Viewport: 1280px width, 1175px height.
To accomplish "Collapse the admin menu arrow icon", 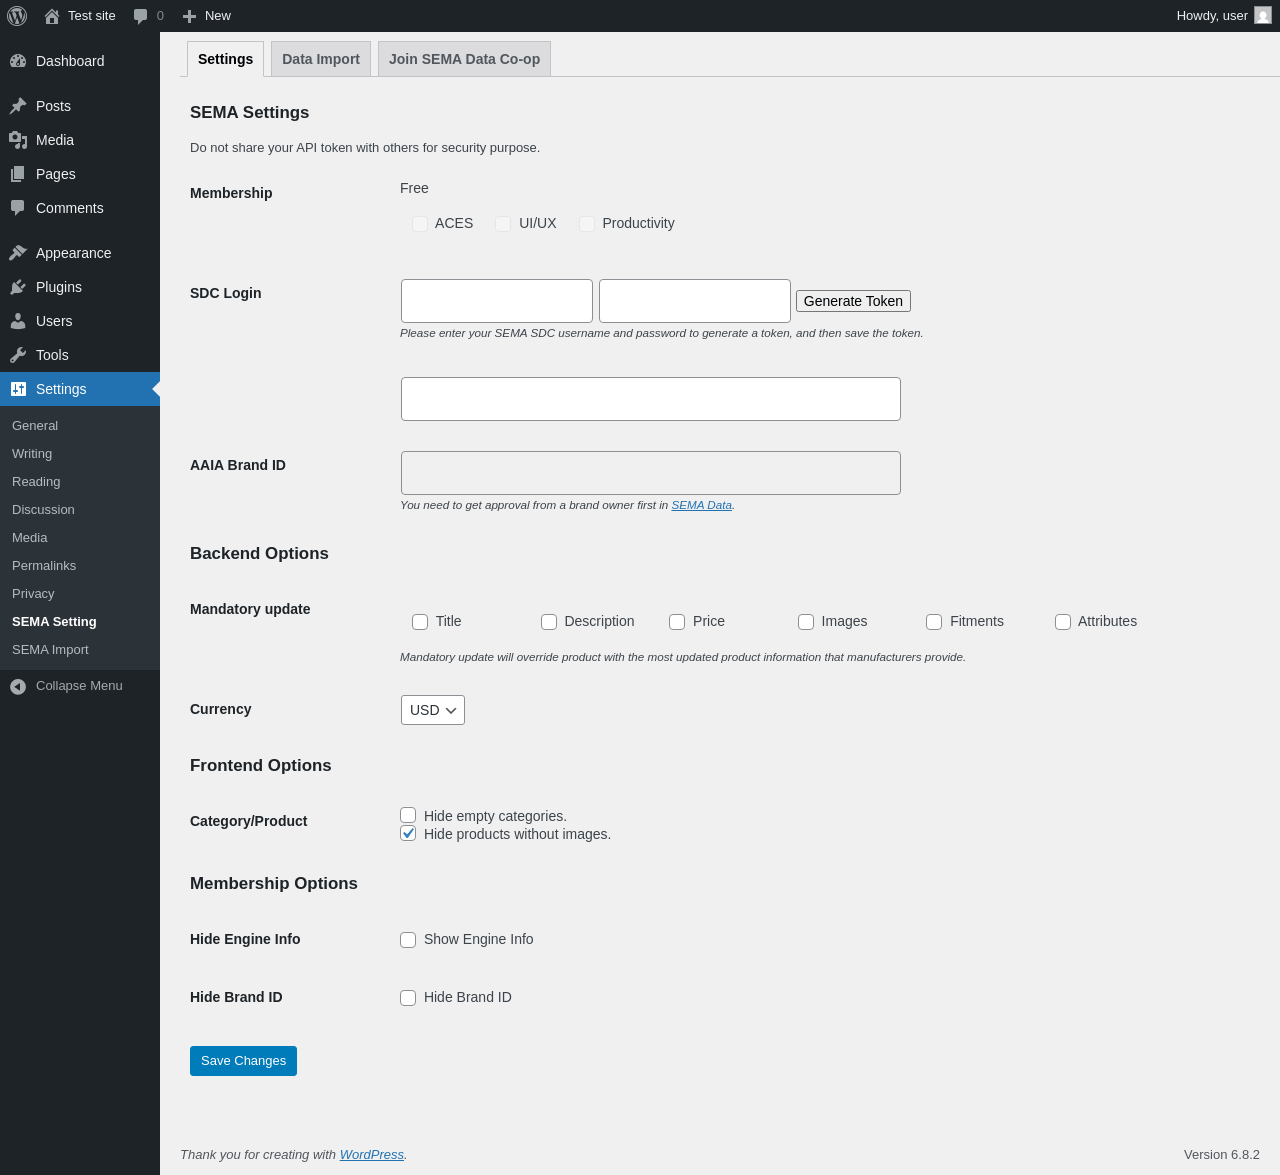I will 18,686.
